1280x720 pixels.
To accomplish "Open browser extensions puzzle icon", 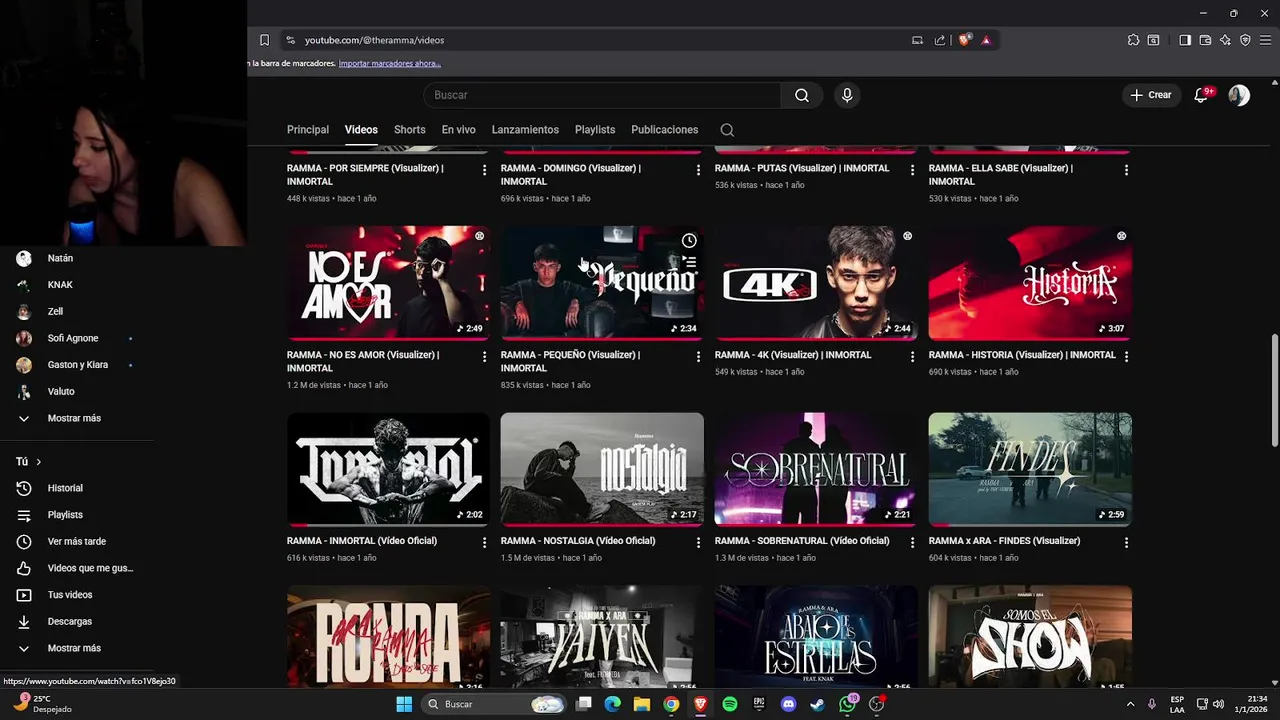I will tap(1133, 40).
